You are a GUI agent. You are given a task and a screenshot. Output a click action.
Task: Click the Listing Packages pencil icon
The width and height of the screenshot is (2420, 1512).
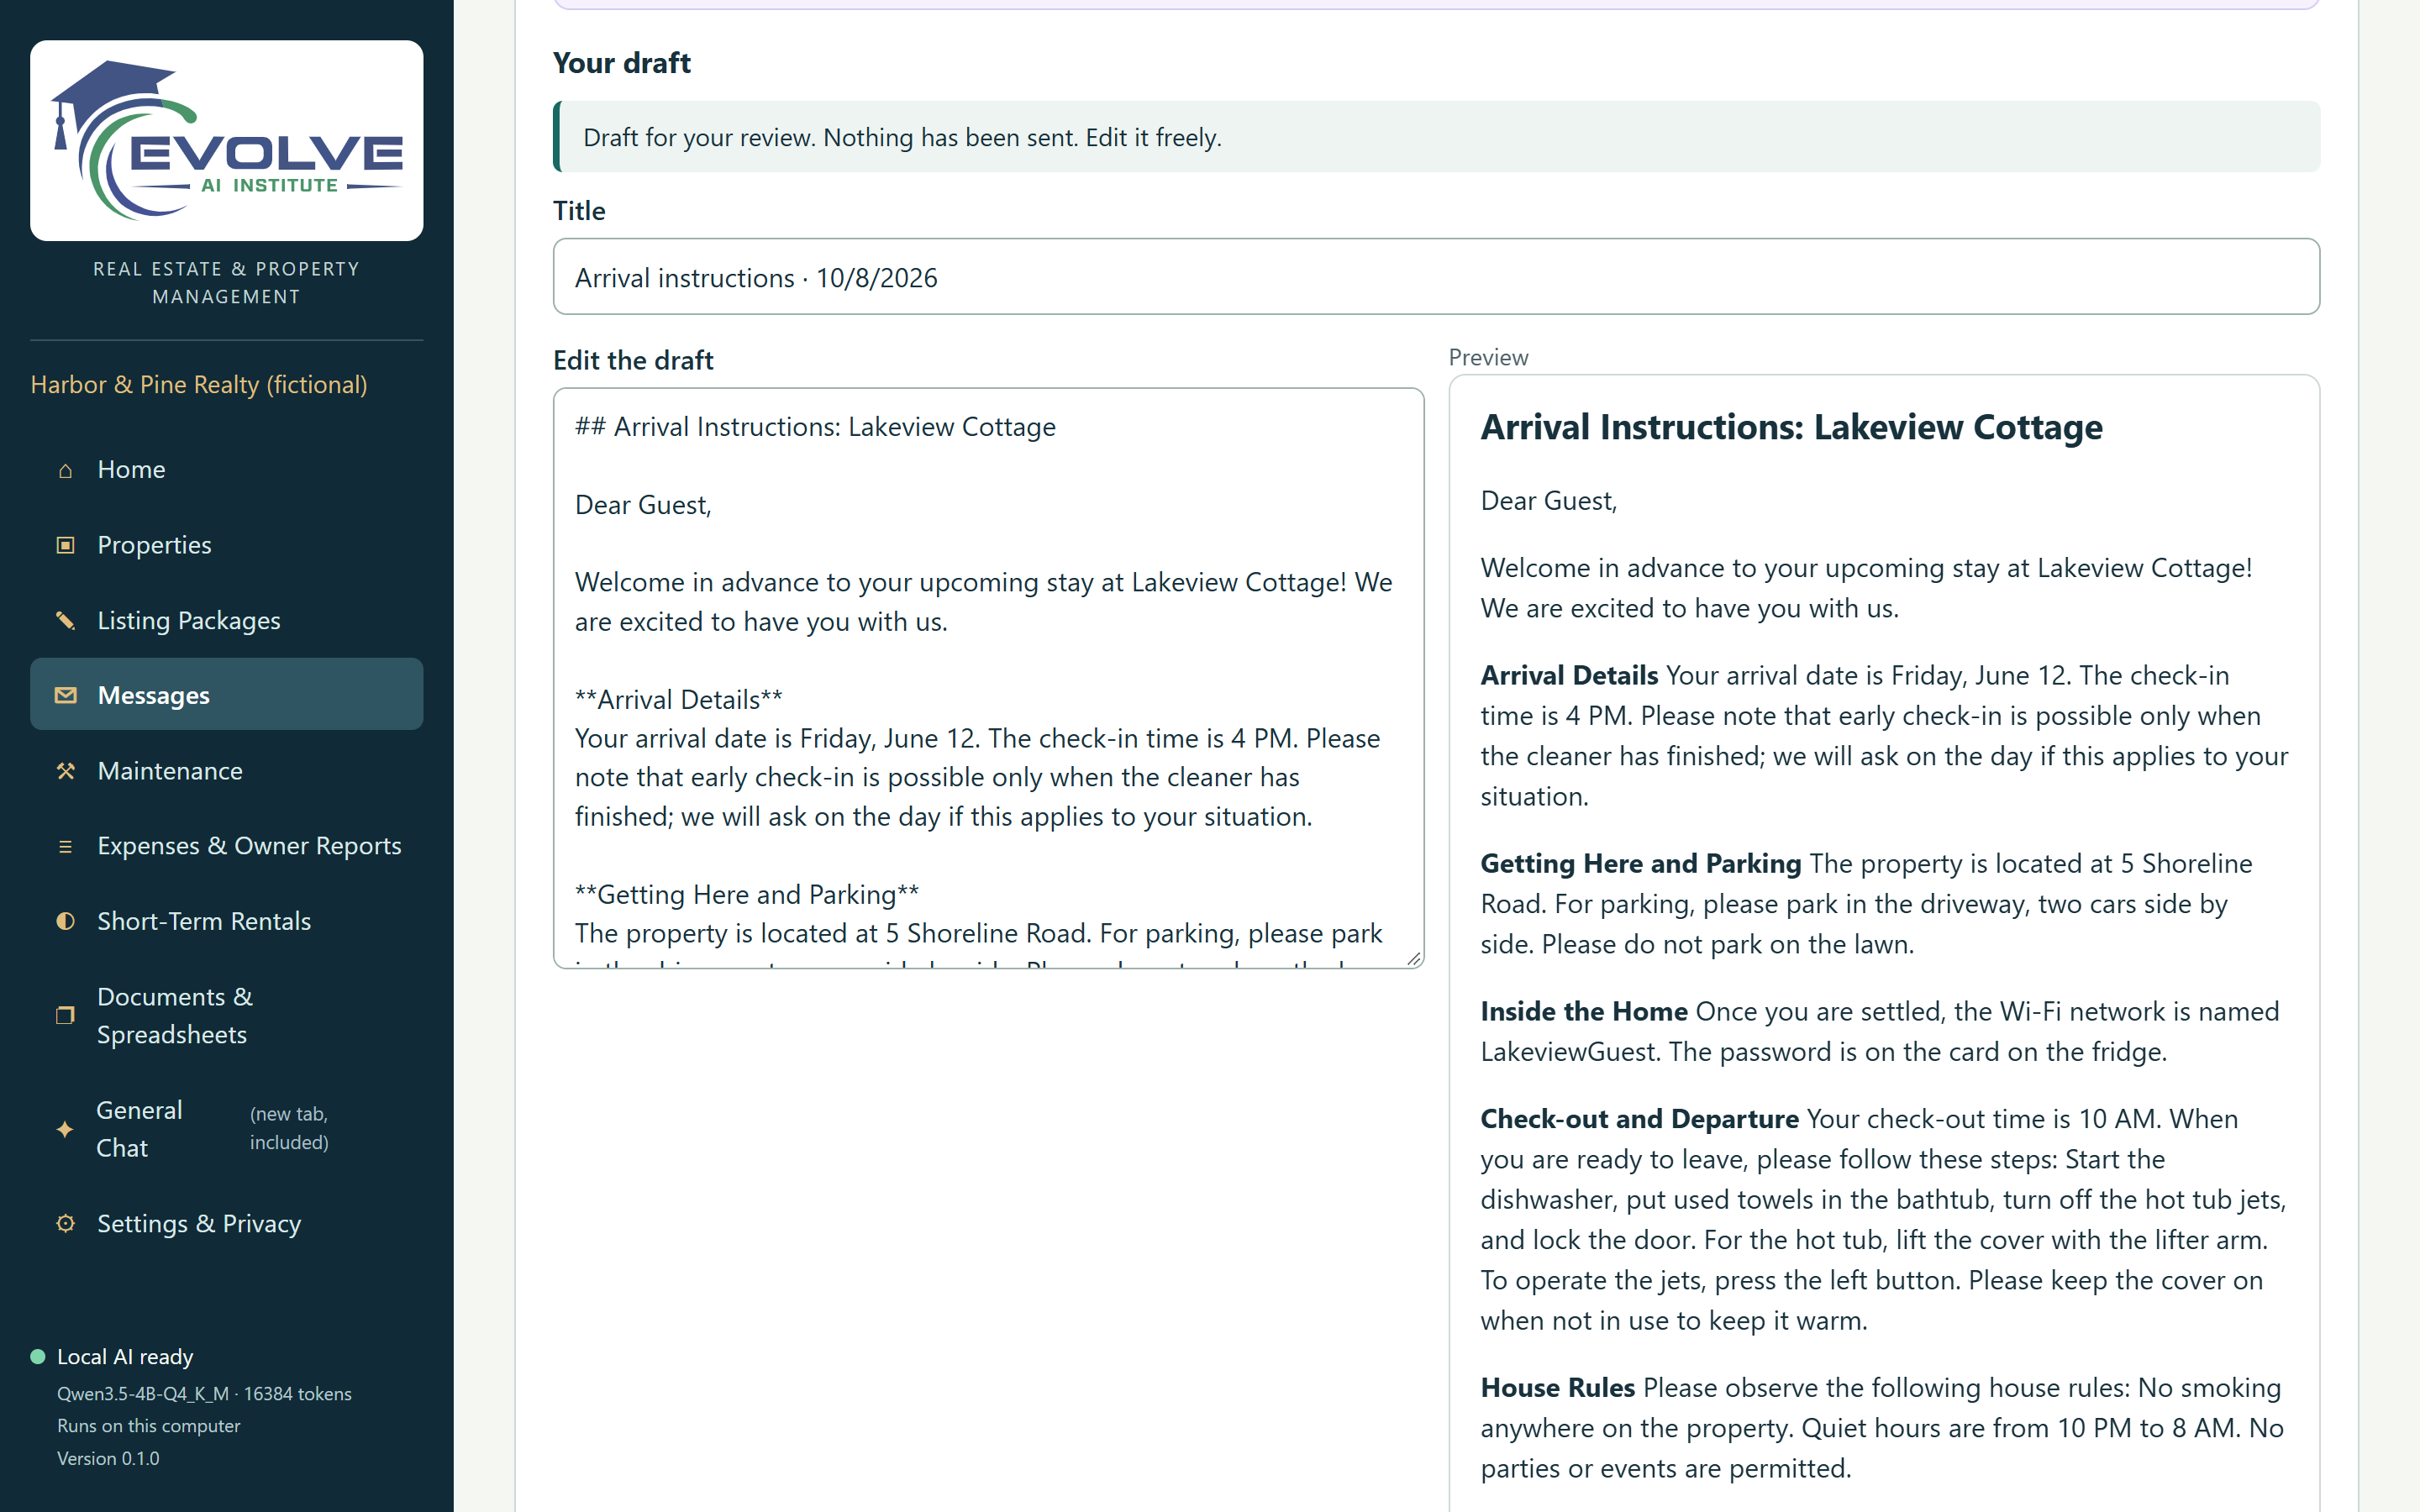coord(65,621)
